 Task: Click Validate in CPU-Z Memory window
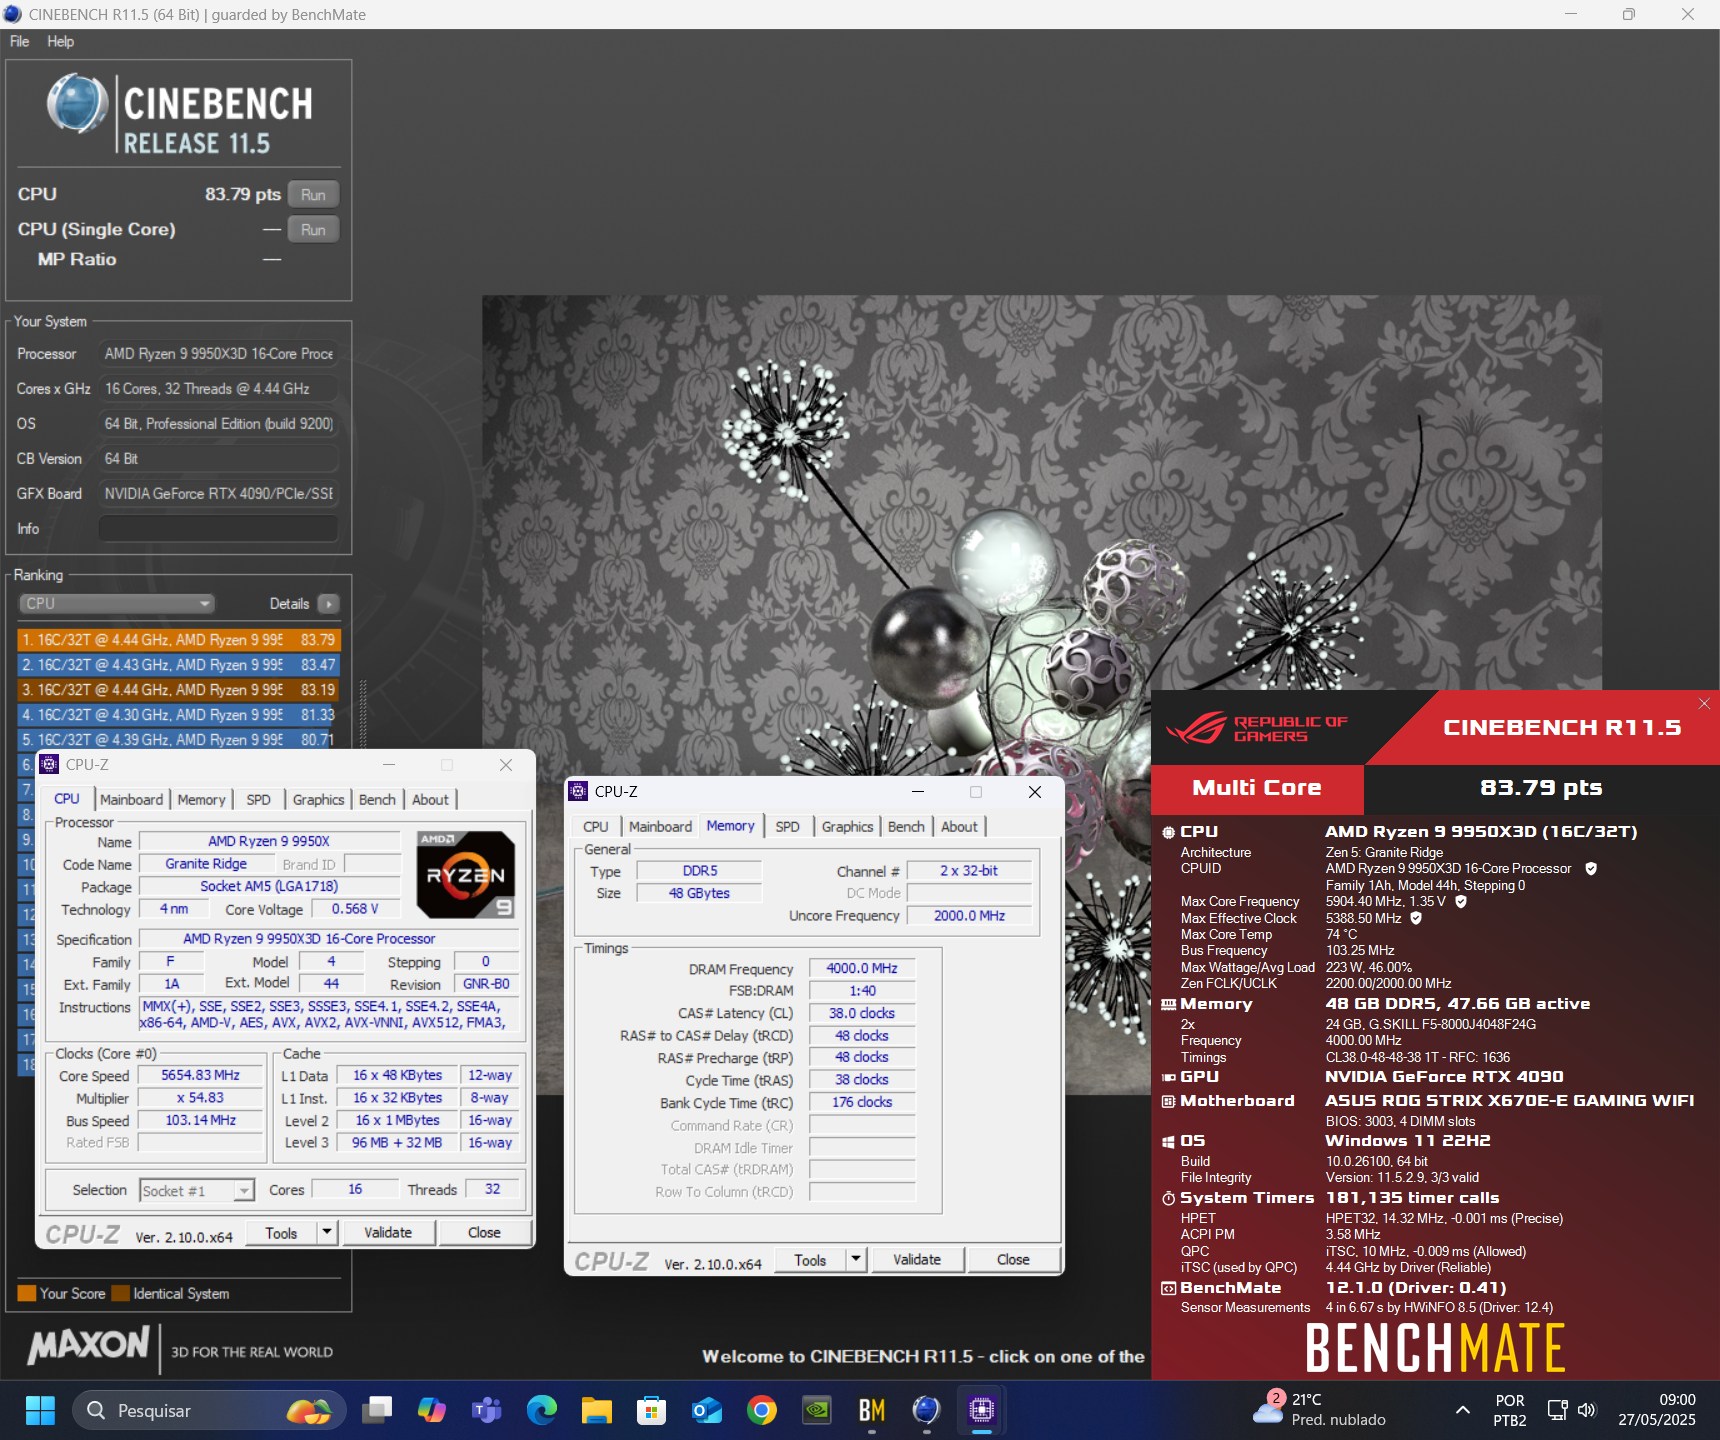pos(917,1259)
